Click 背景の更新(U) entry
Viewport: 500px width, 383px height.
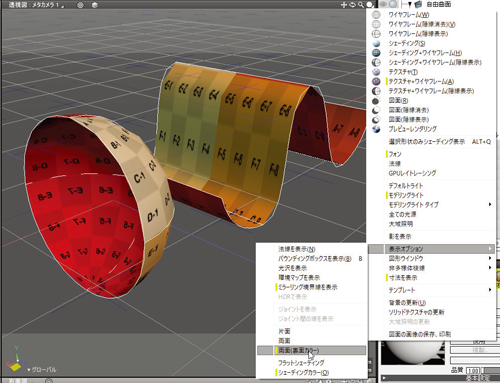pyautogui.click(x=407, y=303)
